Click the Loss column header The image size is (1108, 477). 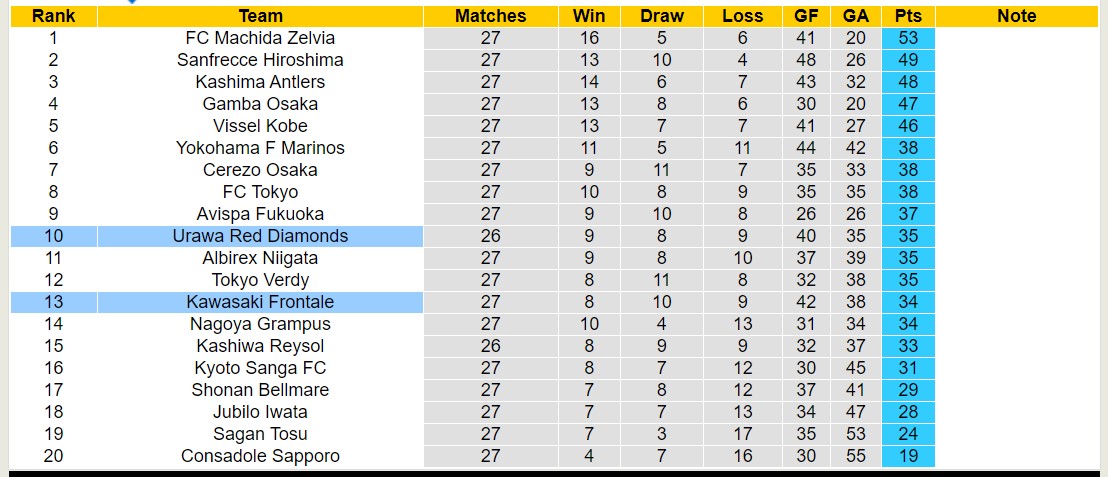click(742, 16)
